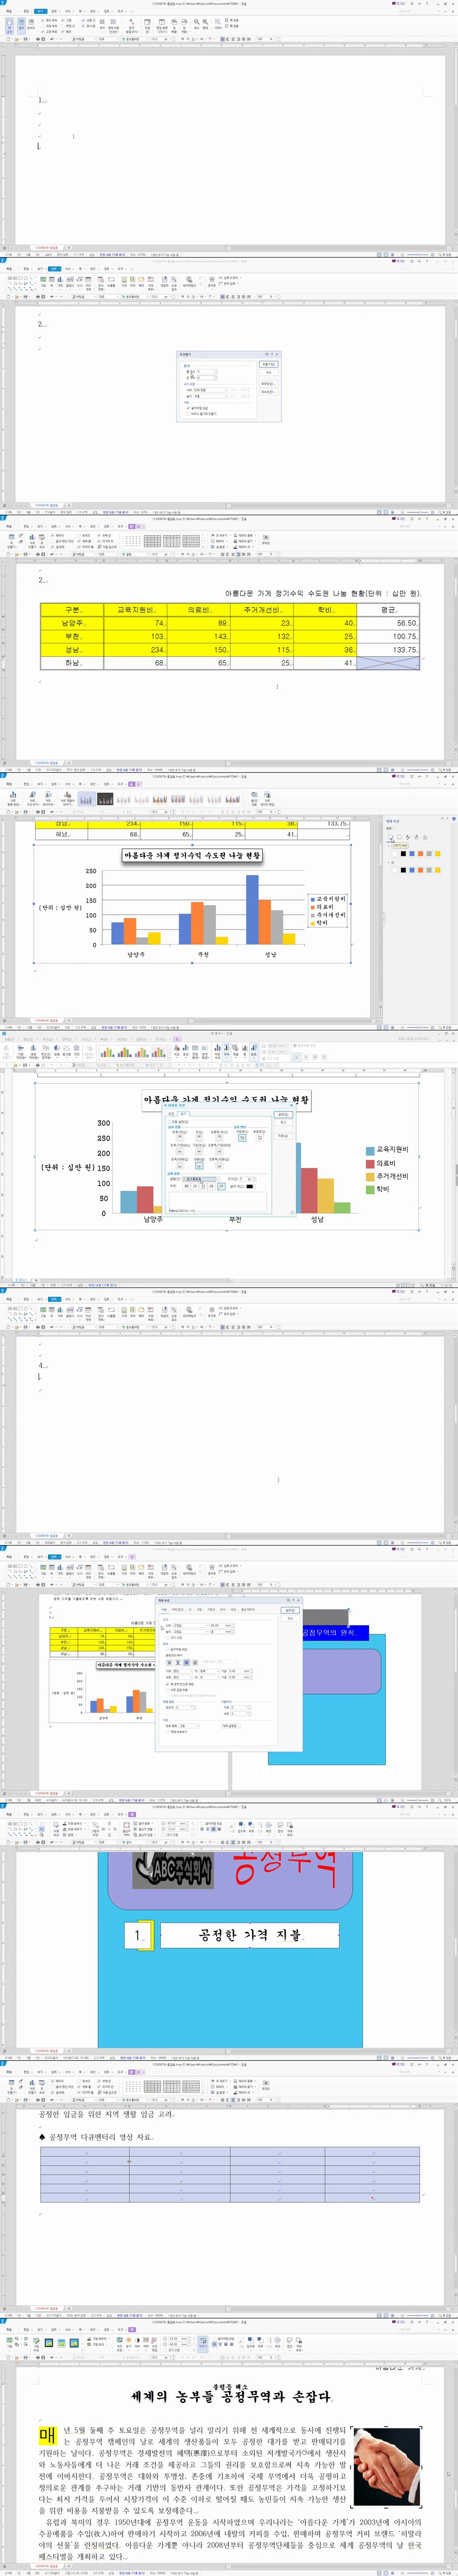Select the 자리 차지 wrap icon in 개체 속성
This screenshot has height=2576, width=458.
pos(178,1663)
